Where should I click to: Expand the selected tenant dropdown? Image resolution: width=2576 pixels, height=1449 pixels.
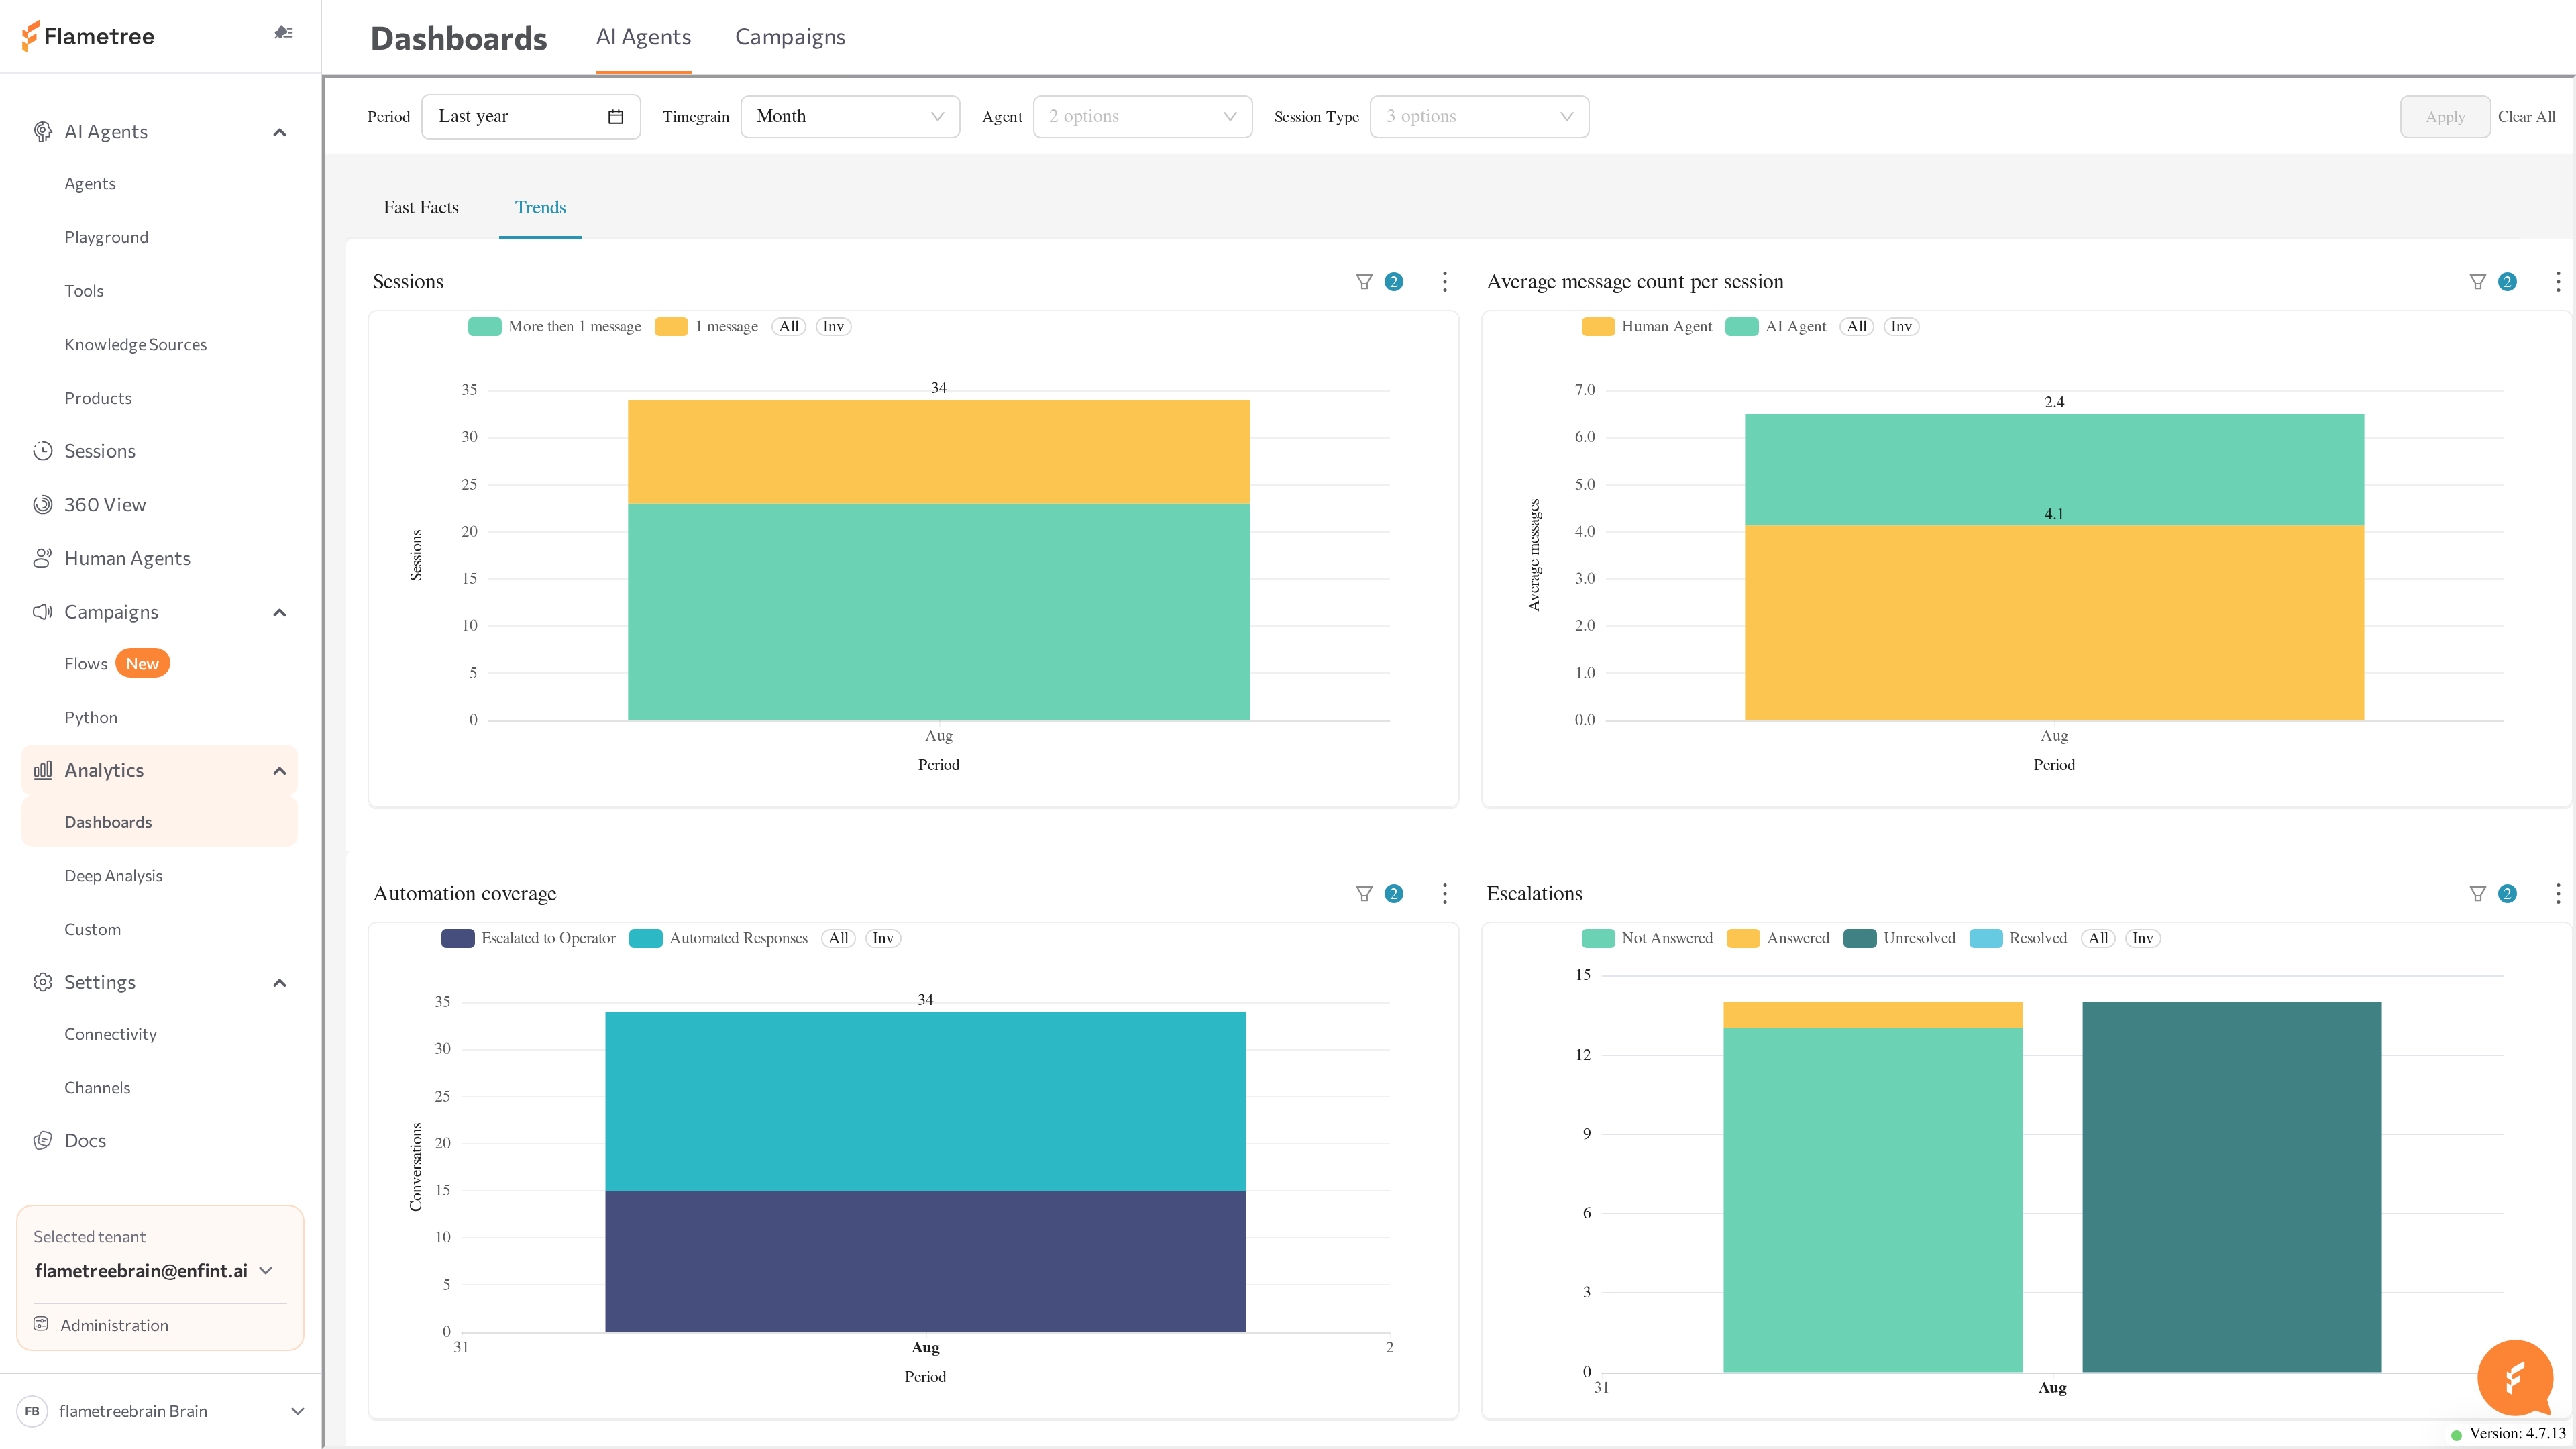tap(266, 1271)
